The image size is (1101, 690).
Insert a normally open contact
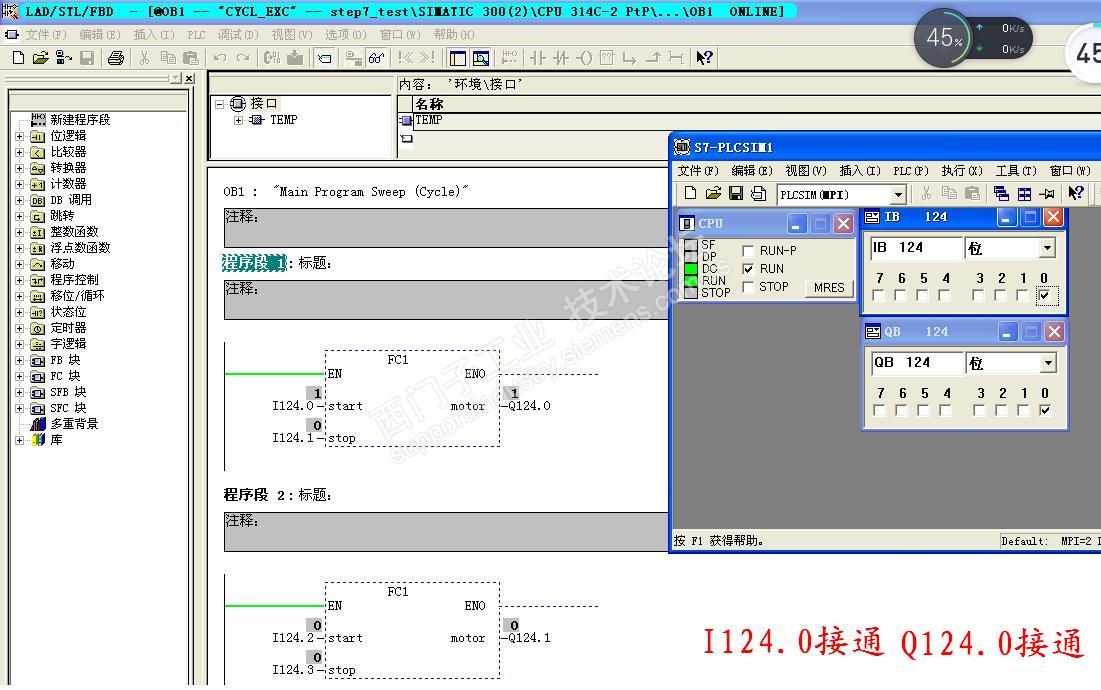[538, 58]
